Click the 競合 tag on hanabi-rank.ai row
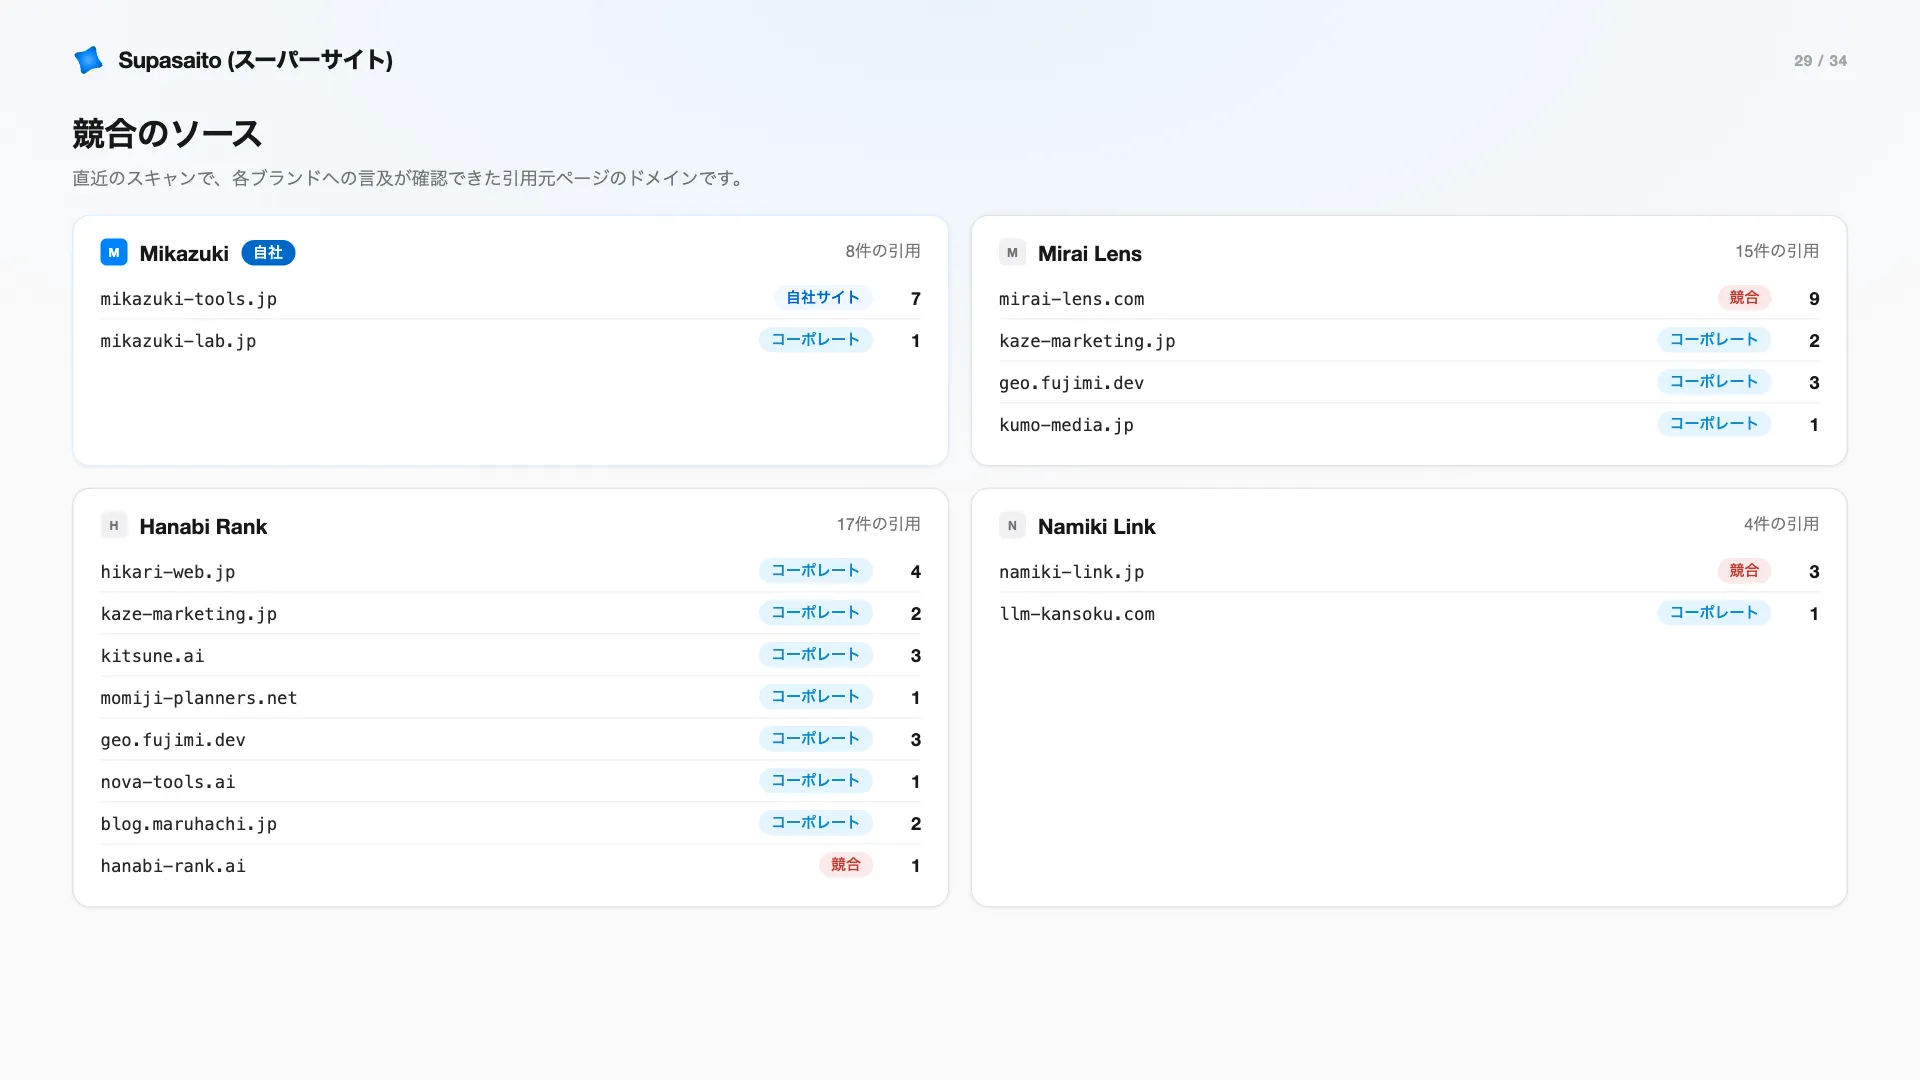Image resolution: width=1920 pixels, height=1080 pixels. (x=846, y=865)
